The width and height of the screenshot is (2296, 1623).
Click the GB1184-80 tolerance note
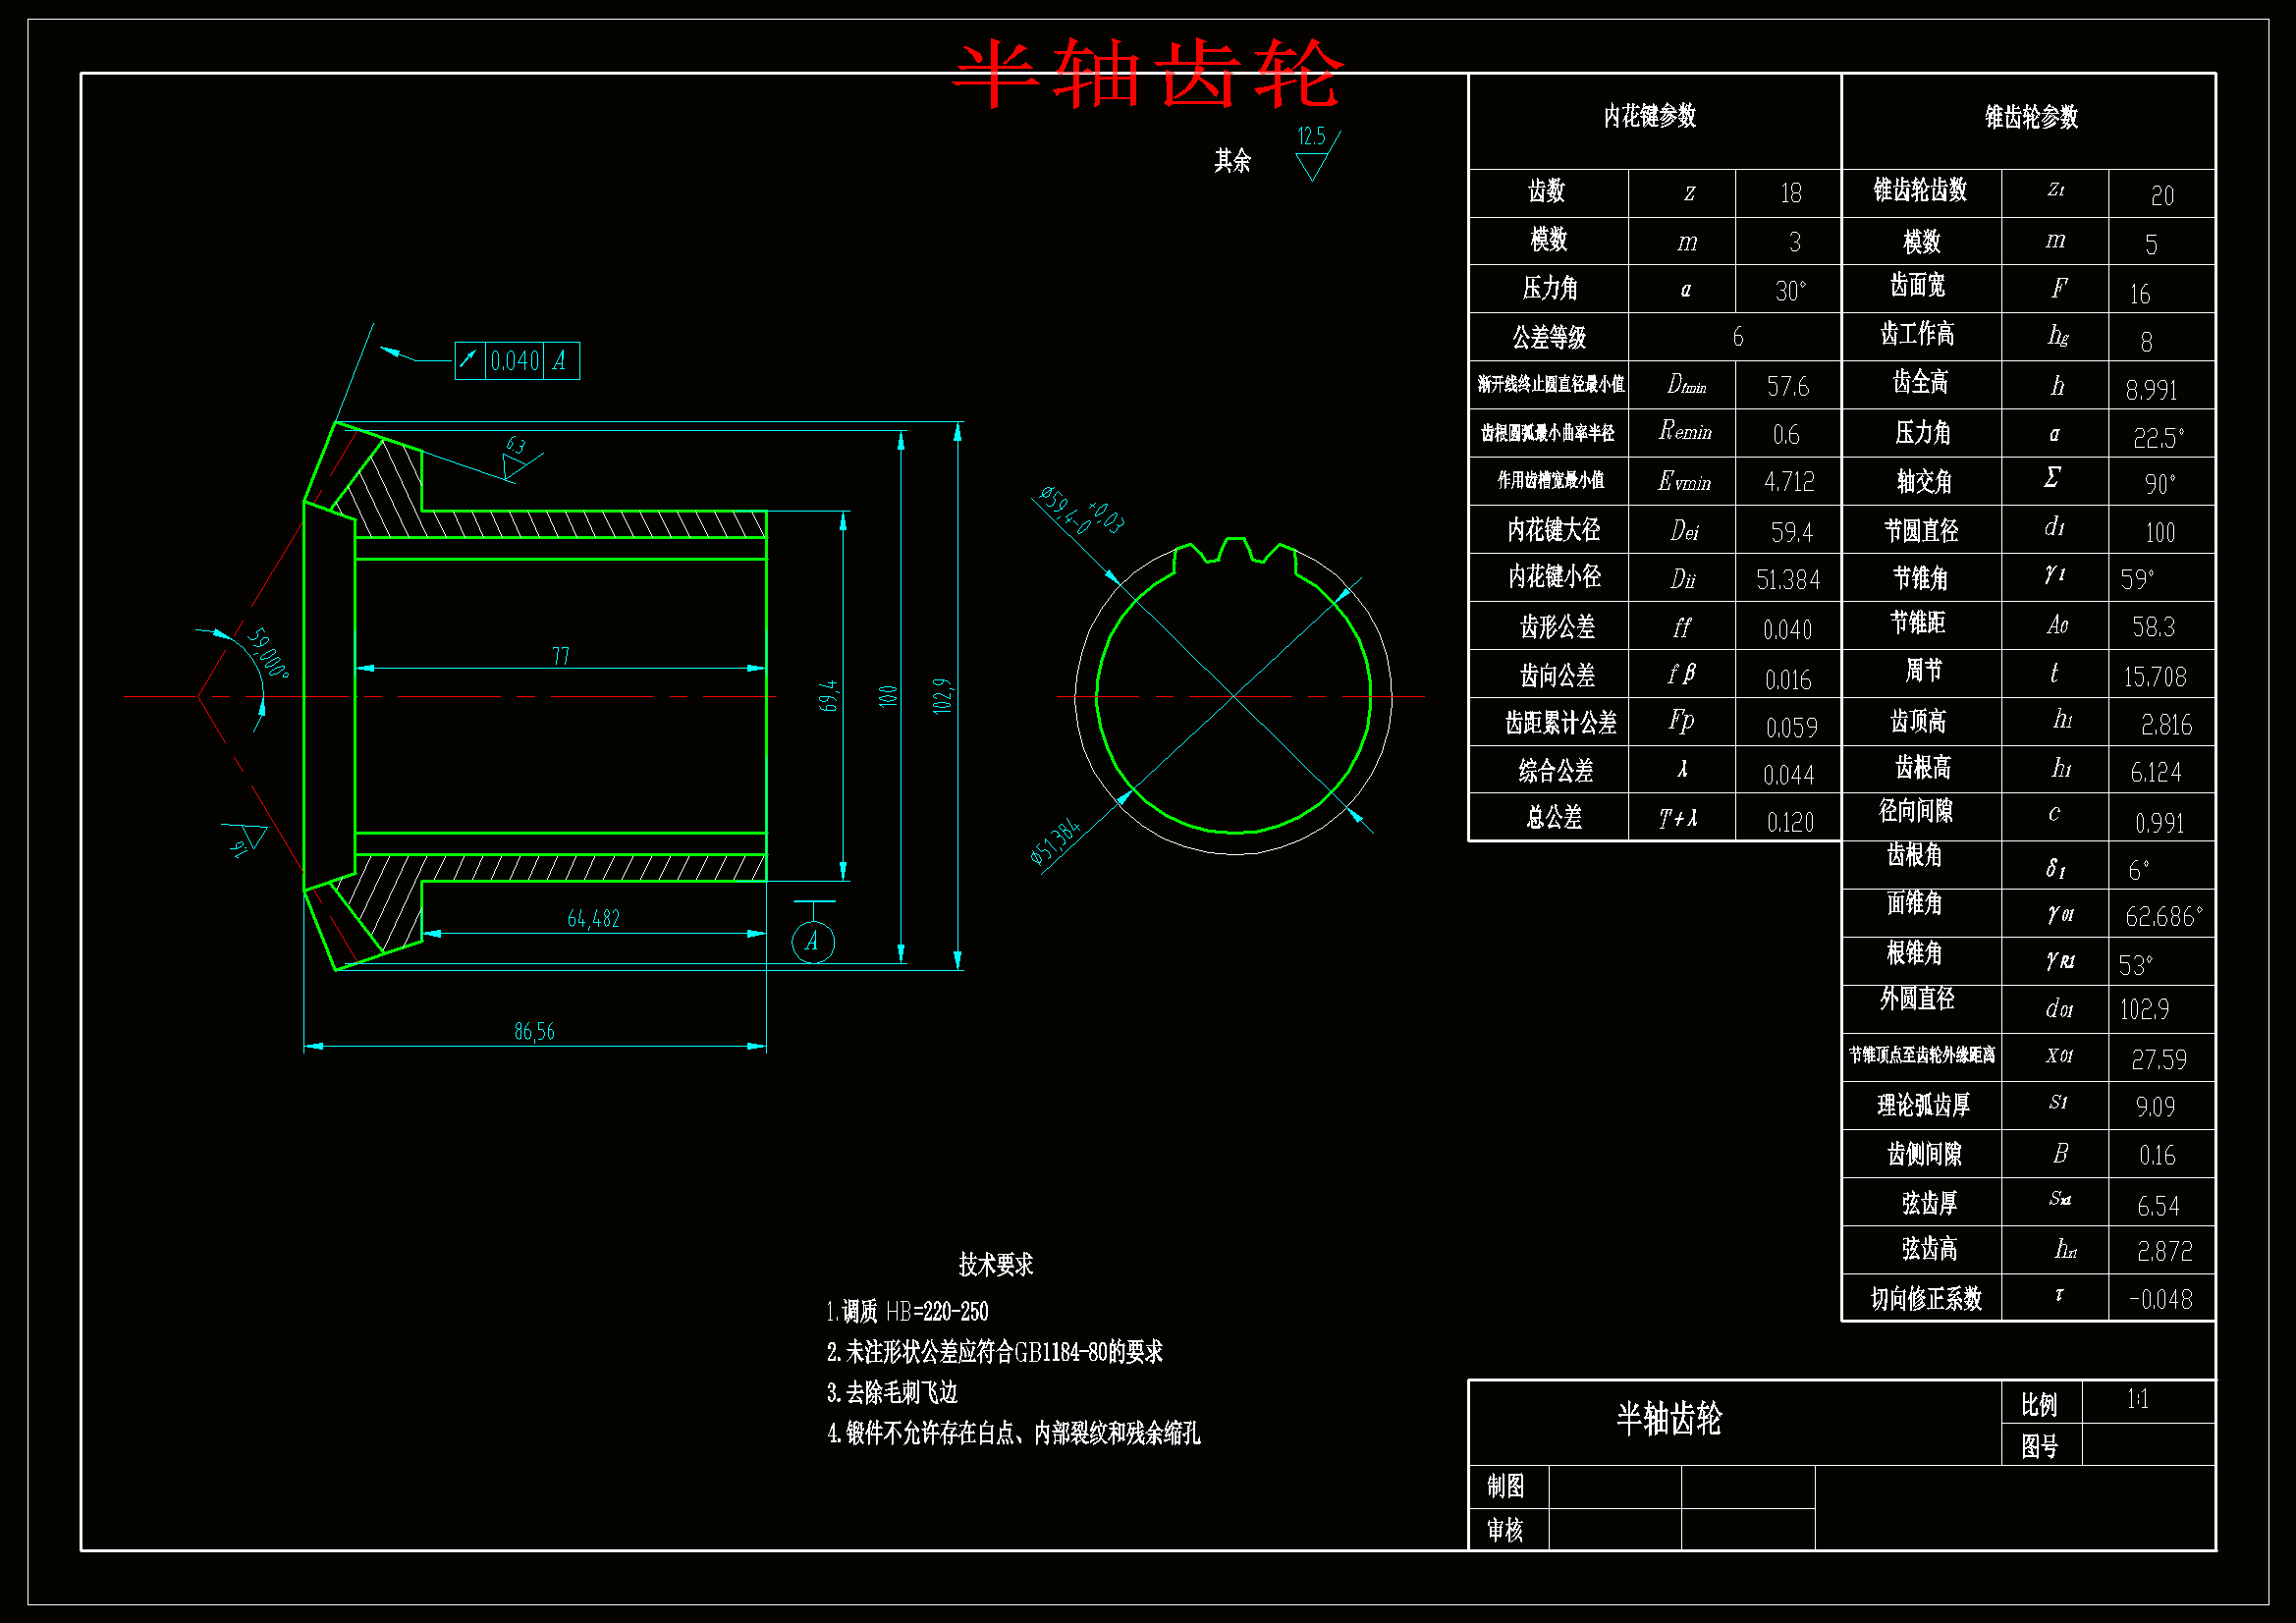[x=995, y=1352]
